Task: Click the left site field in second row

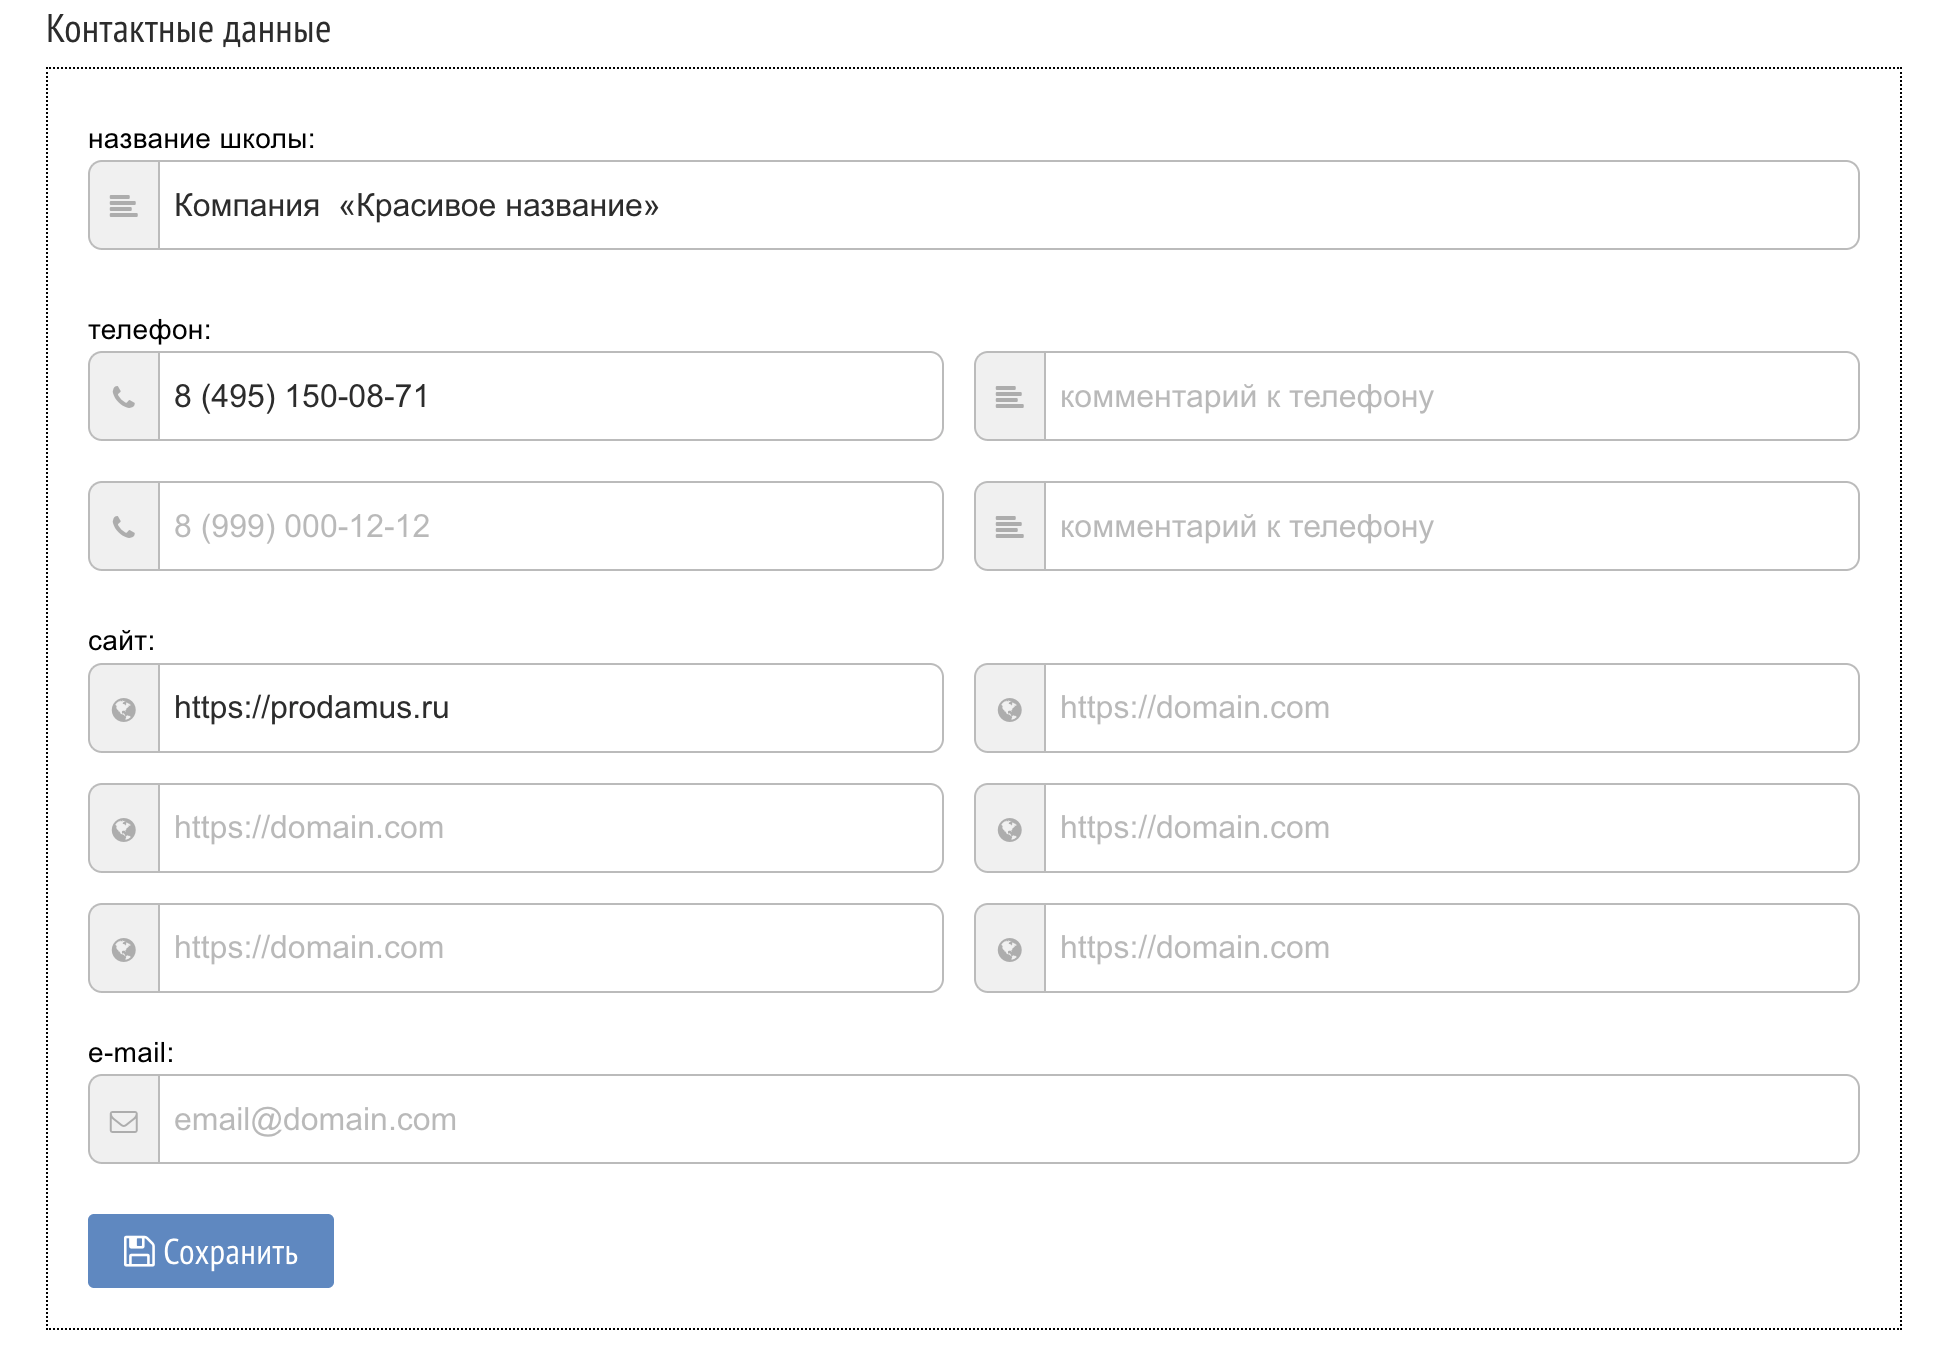Action: (x=550, y=829)
